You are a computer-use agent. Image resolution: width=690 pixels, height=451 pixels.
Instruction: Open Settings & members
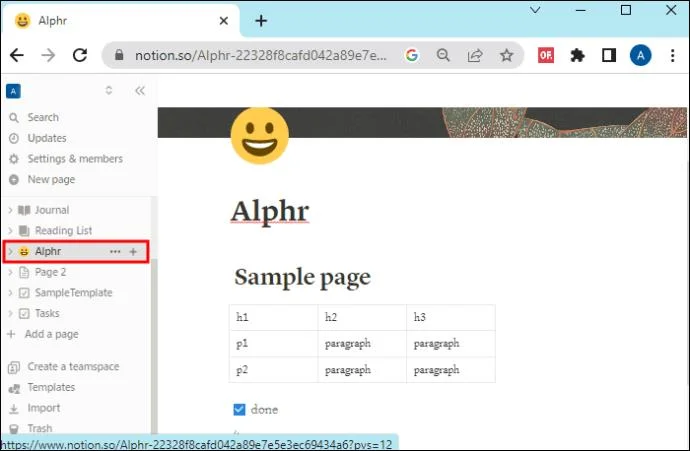point(75,159)
